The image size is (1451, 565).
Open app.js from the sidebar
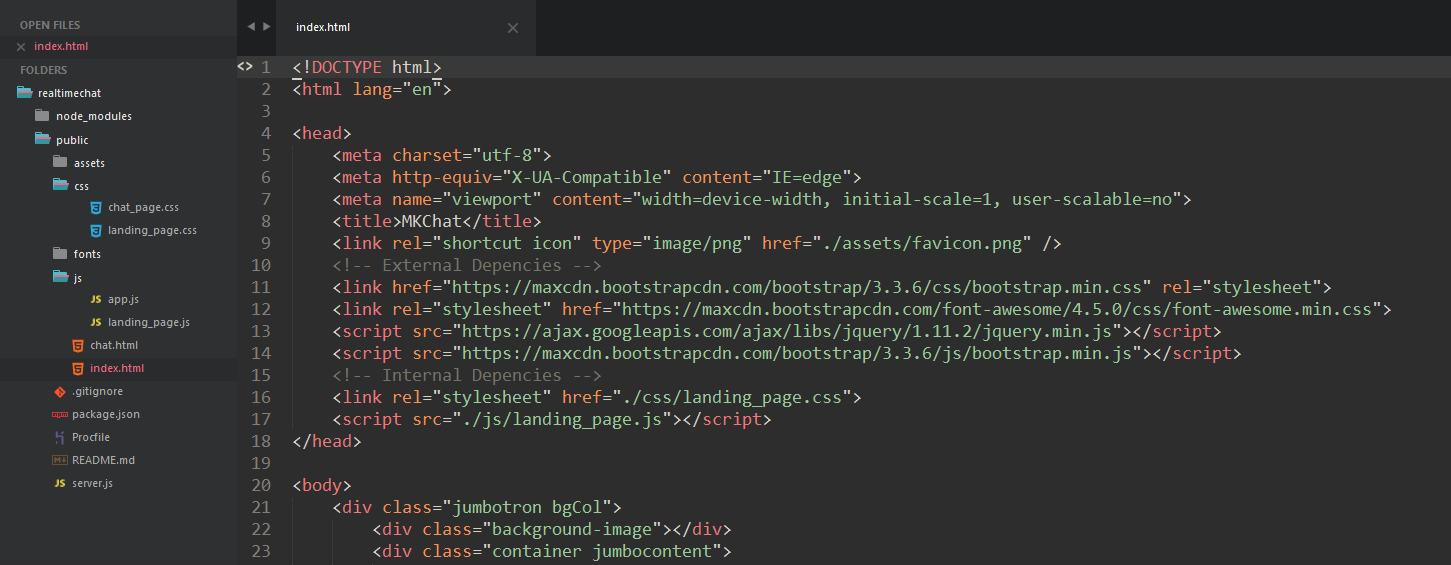pos(123,299)
